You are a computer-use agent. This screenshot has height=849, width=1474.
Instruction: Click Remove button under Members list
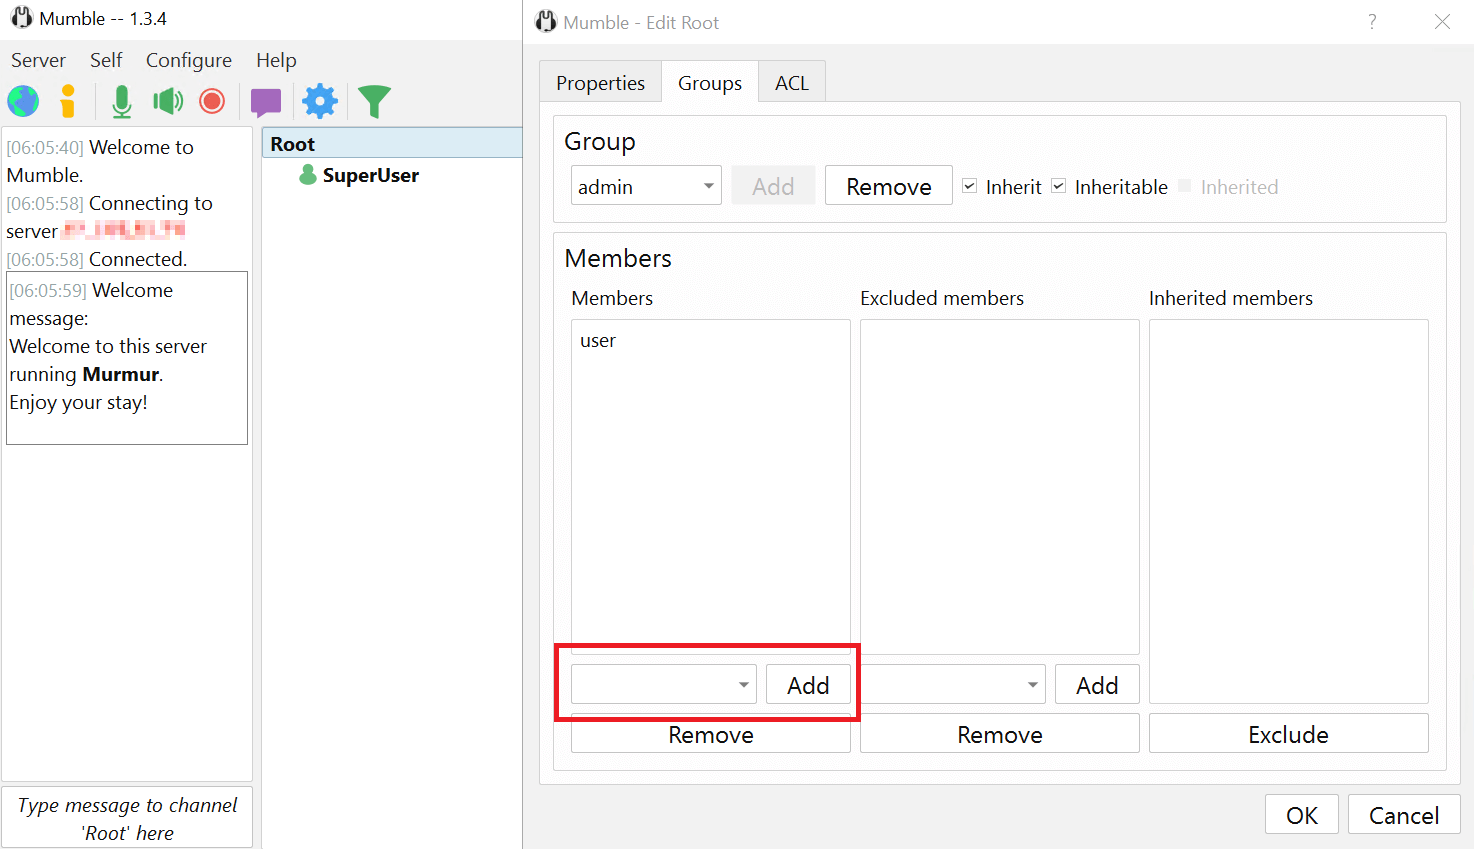point(711,734)
